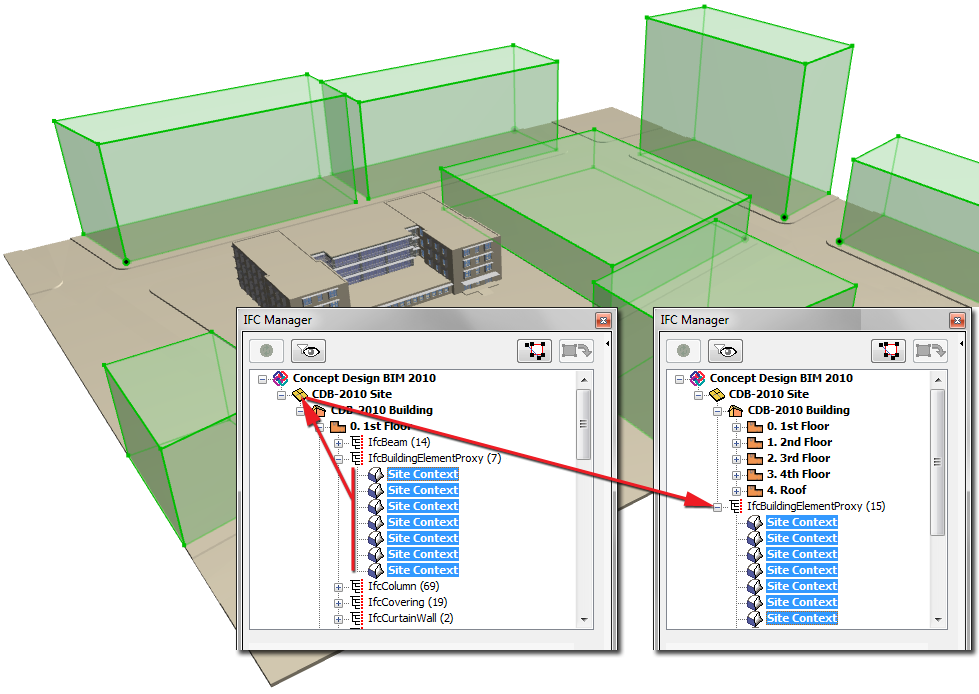Screen dimensions: 979x694
Task: Toggle the eye filter button in left IFC Manager
Action: (308, 351)
